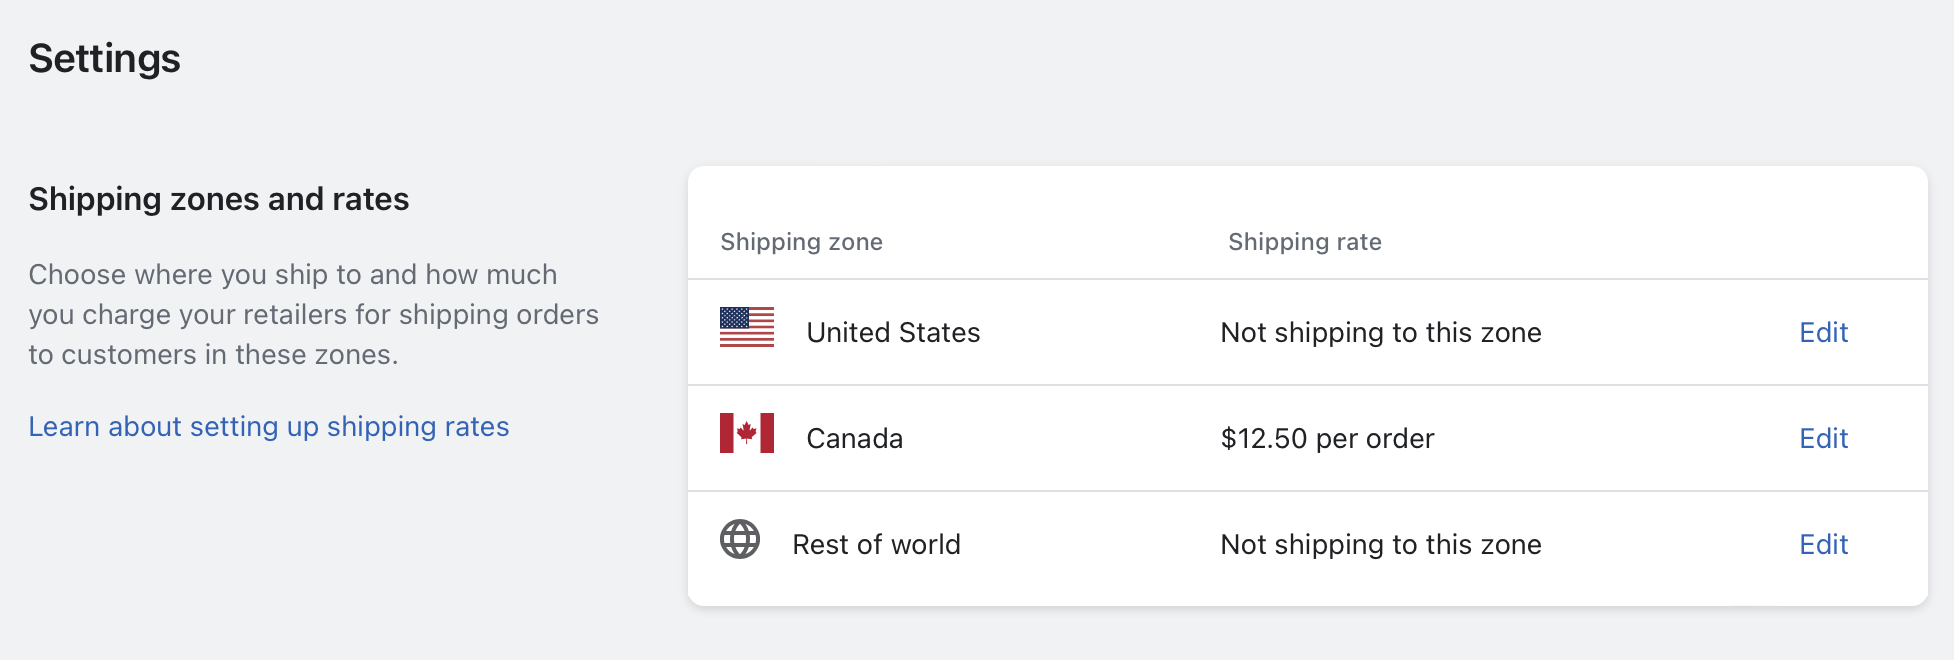Click Rest of world 'Not shipping to this zone' text
The height and width of the screenshot is (660, 1954).
click(x=1381, y=544)
